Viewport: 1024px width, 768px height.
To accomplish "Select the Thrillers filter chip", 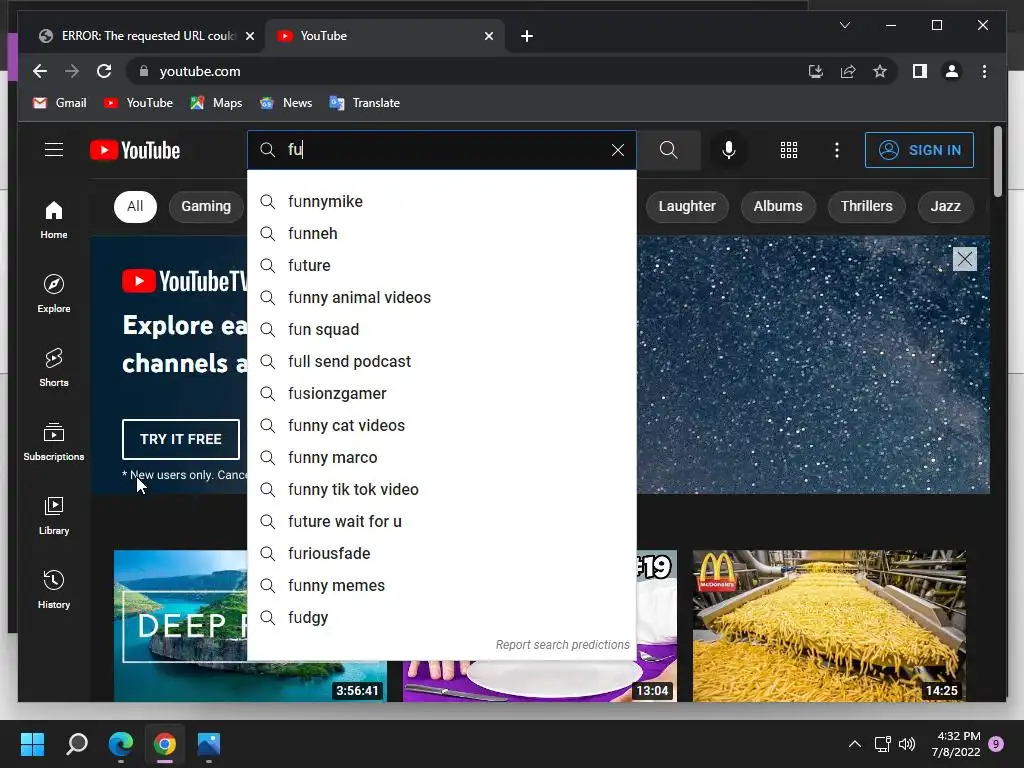I will 867,206.
